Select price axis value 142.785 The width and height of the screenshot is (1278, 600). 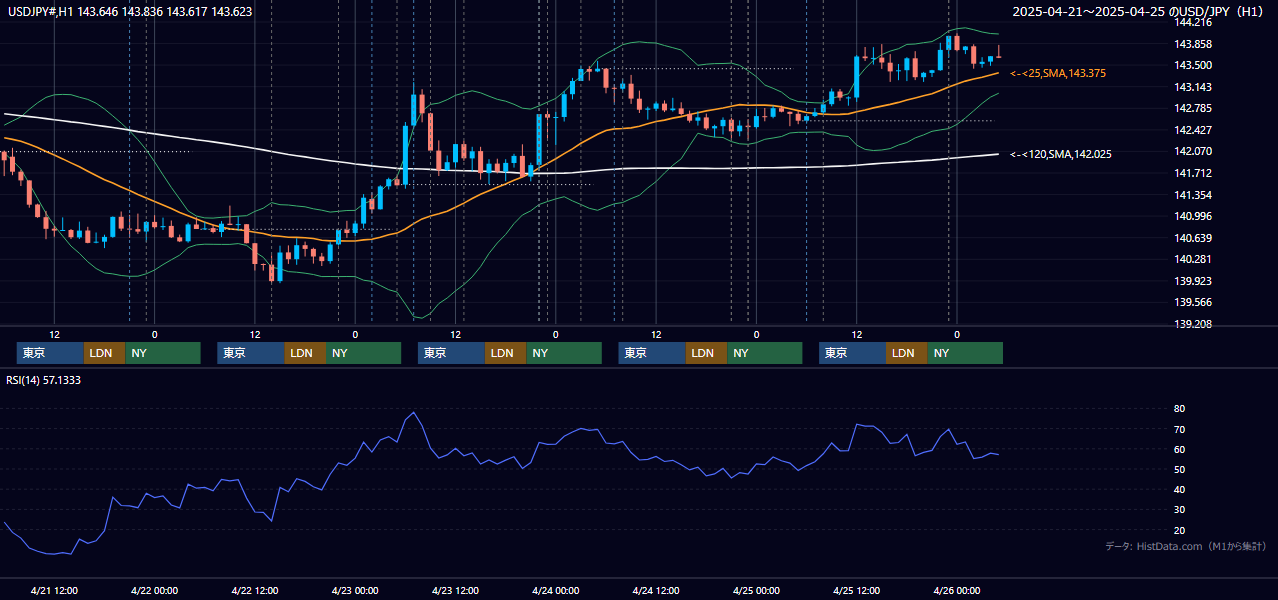point(1194,108)
